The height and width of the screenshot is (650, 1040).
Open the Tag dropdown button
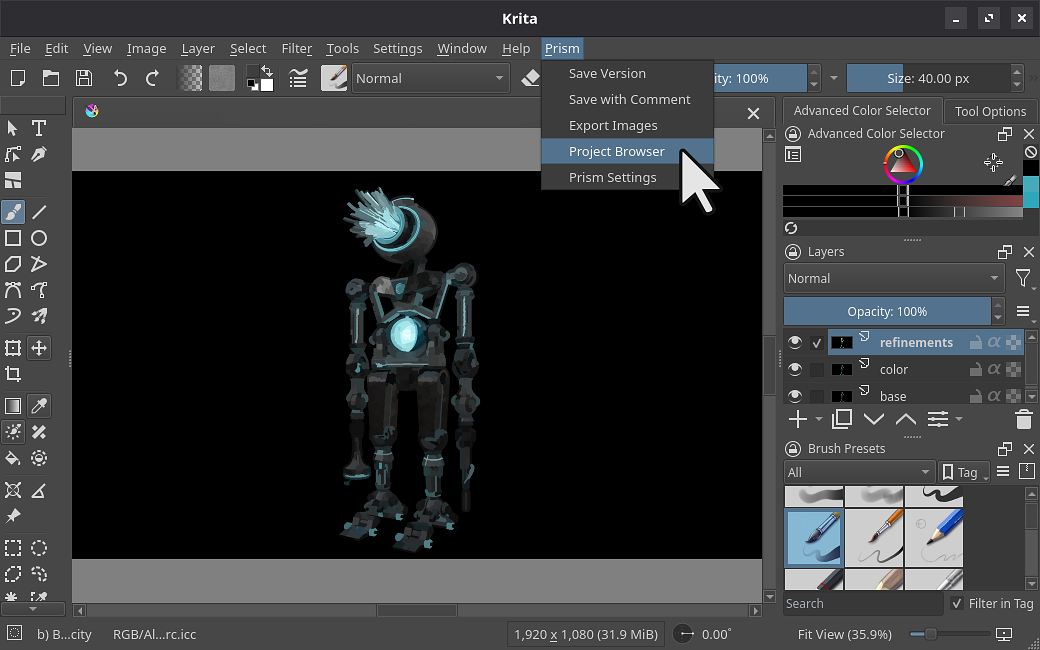pos(965,472)
